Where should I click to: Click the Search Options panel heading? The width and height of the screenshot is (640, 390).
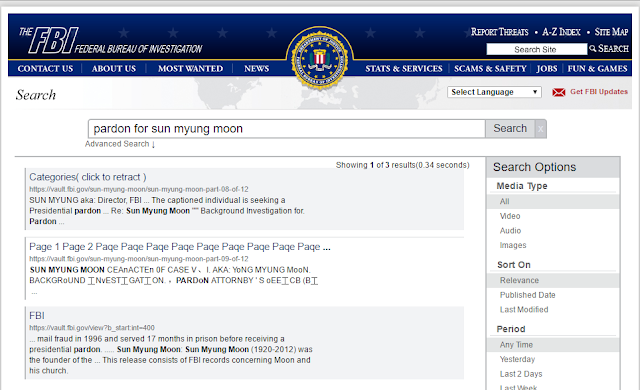[534, 167]
